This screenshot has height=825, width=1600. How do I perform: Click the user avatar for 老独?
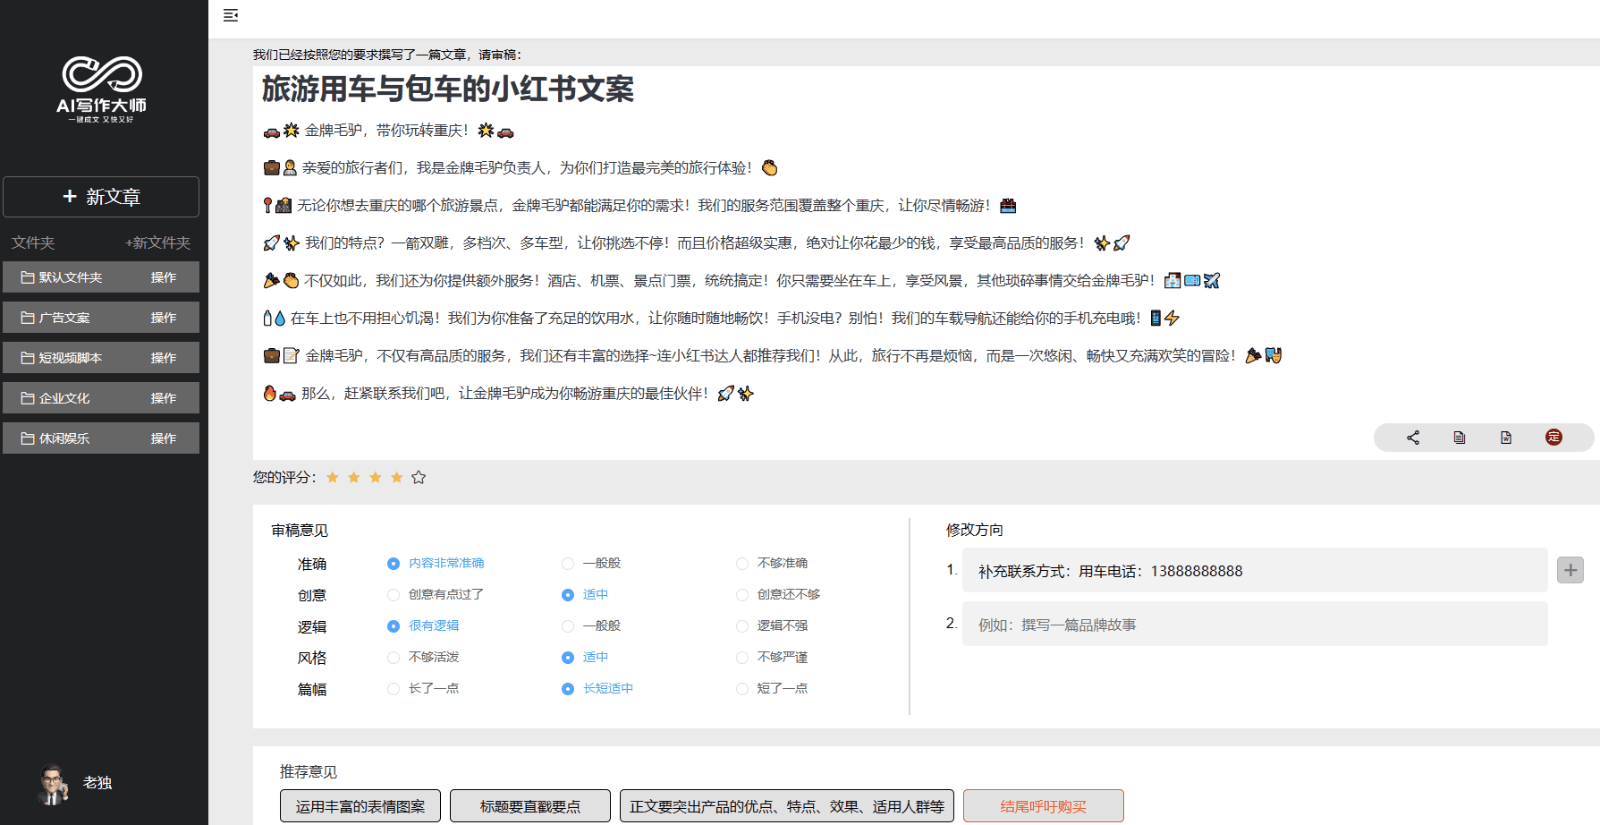(53, 783)
